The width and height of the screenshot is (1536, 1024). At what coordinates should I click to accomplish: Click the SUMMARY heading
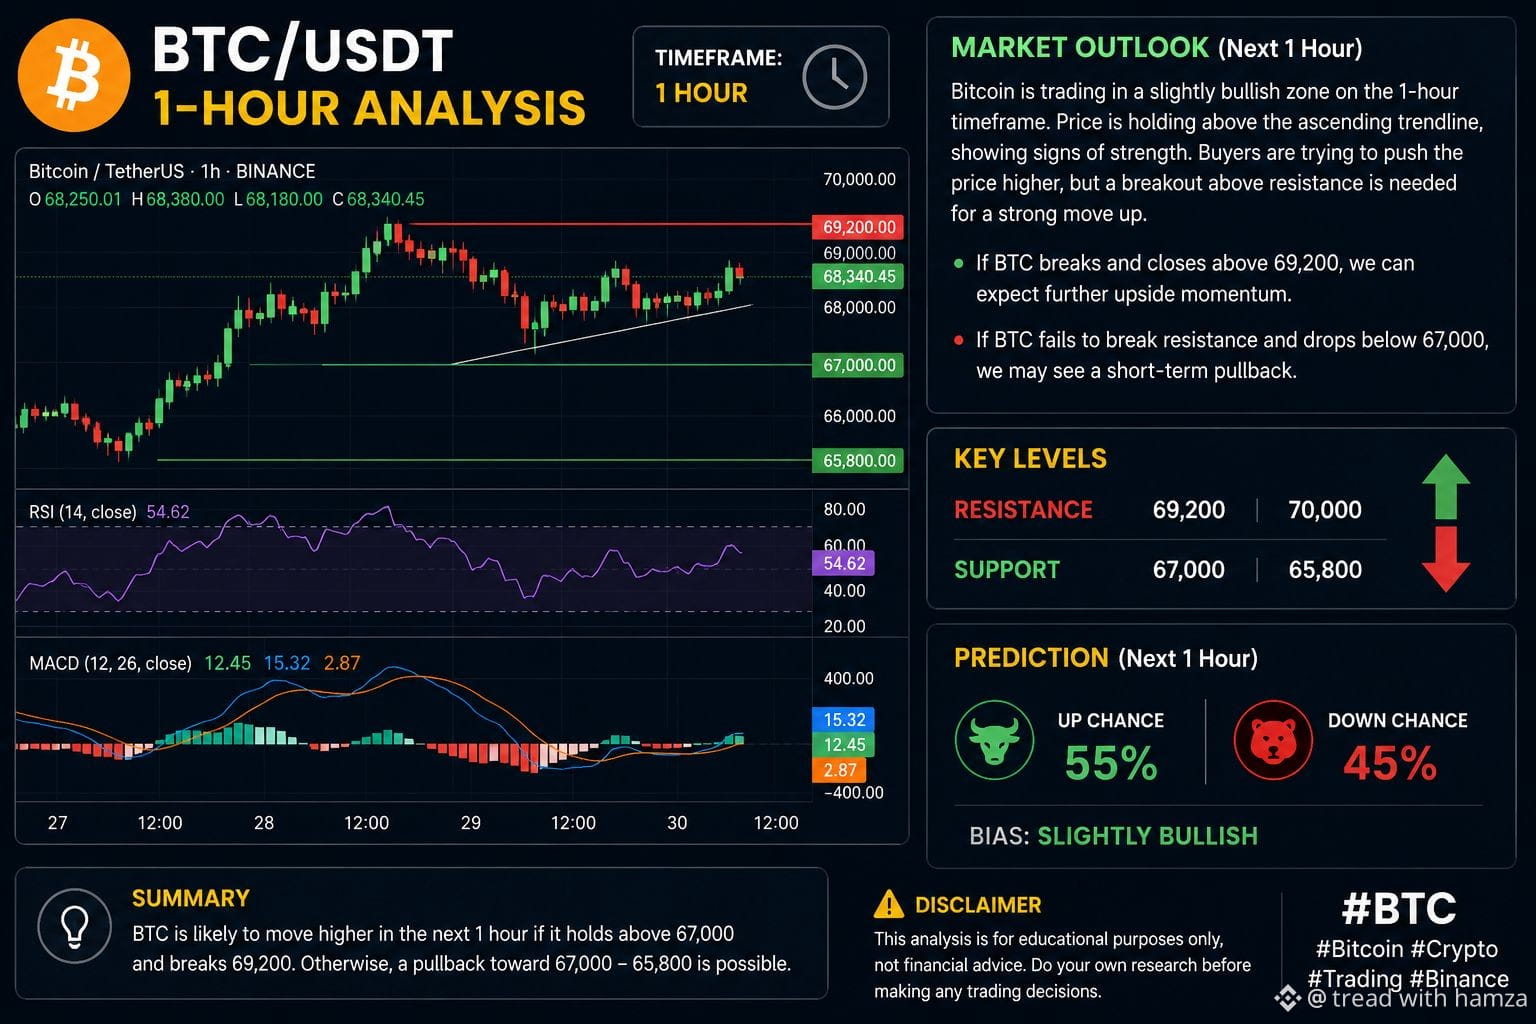(191, 898)
